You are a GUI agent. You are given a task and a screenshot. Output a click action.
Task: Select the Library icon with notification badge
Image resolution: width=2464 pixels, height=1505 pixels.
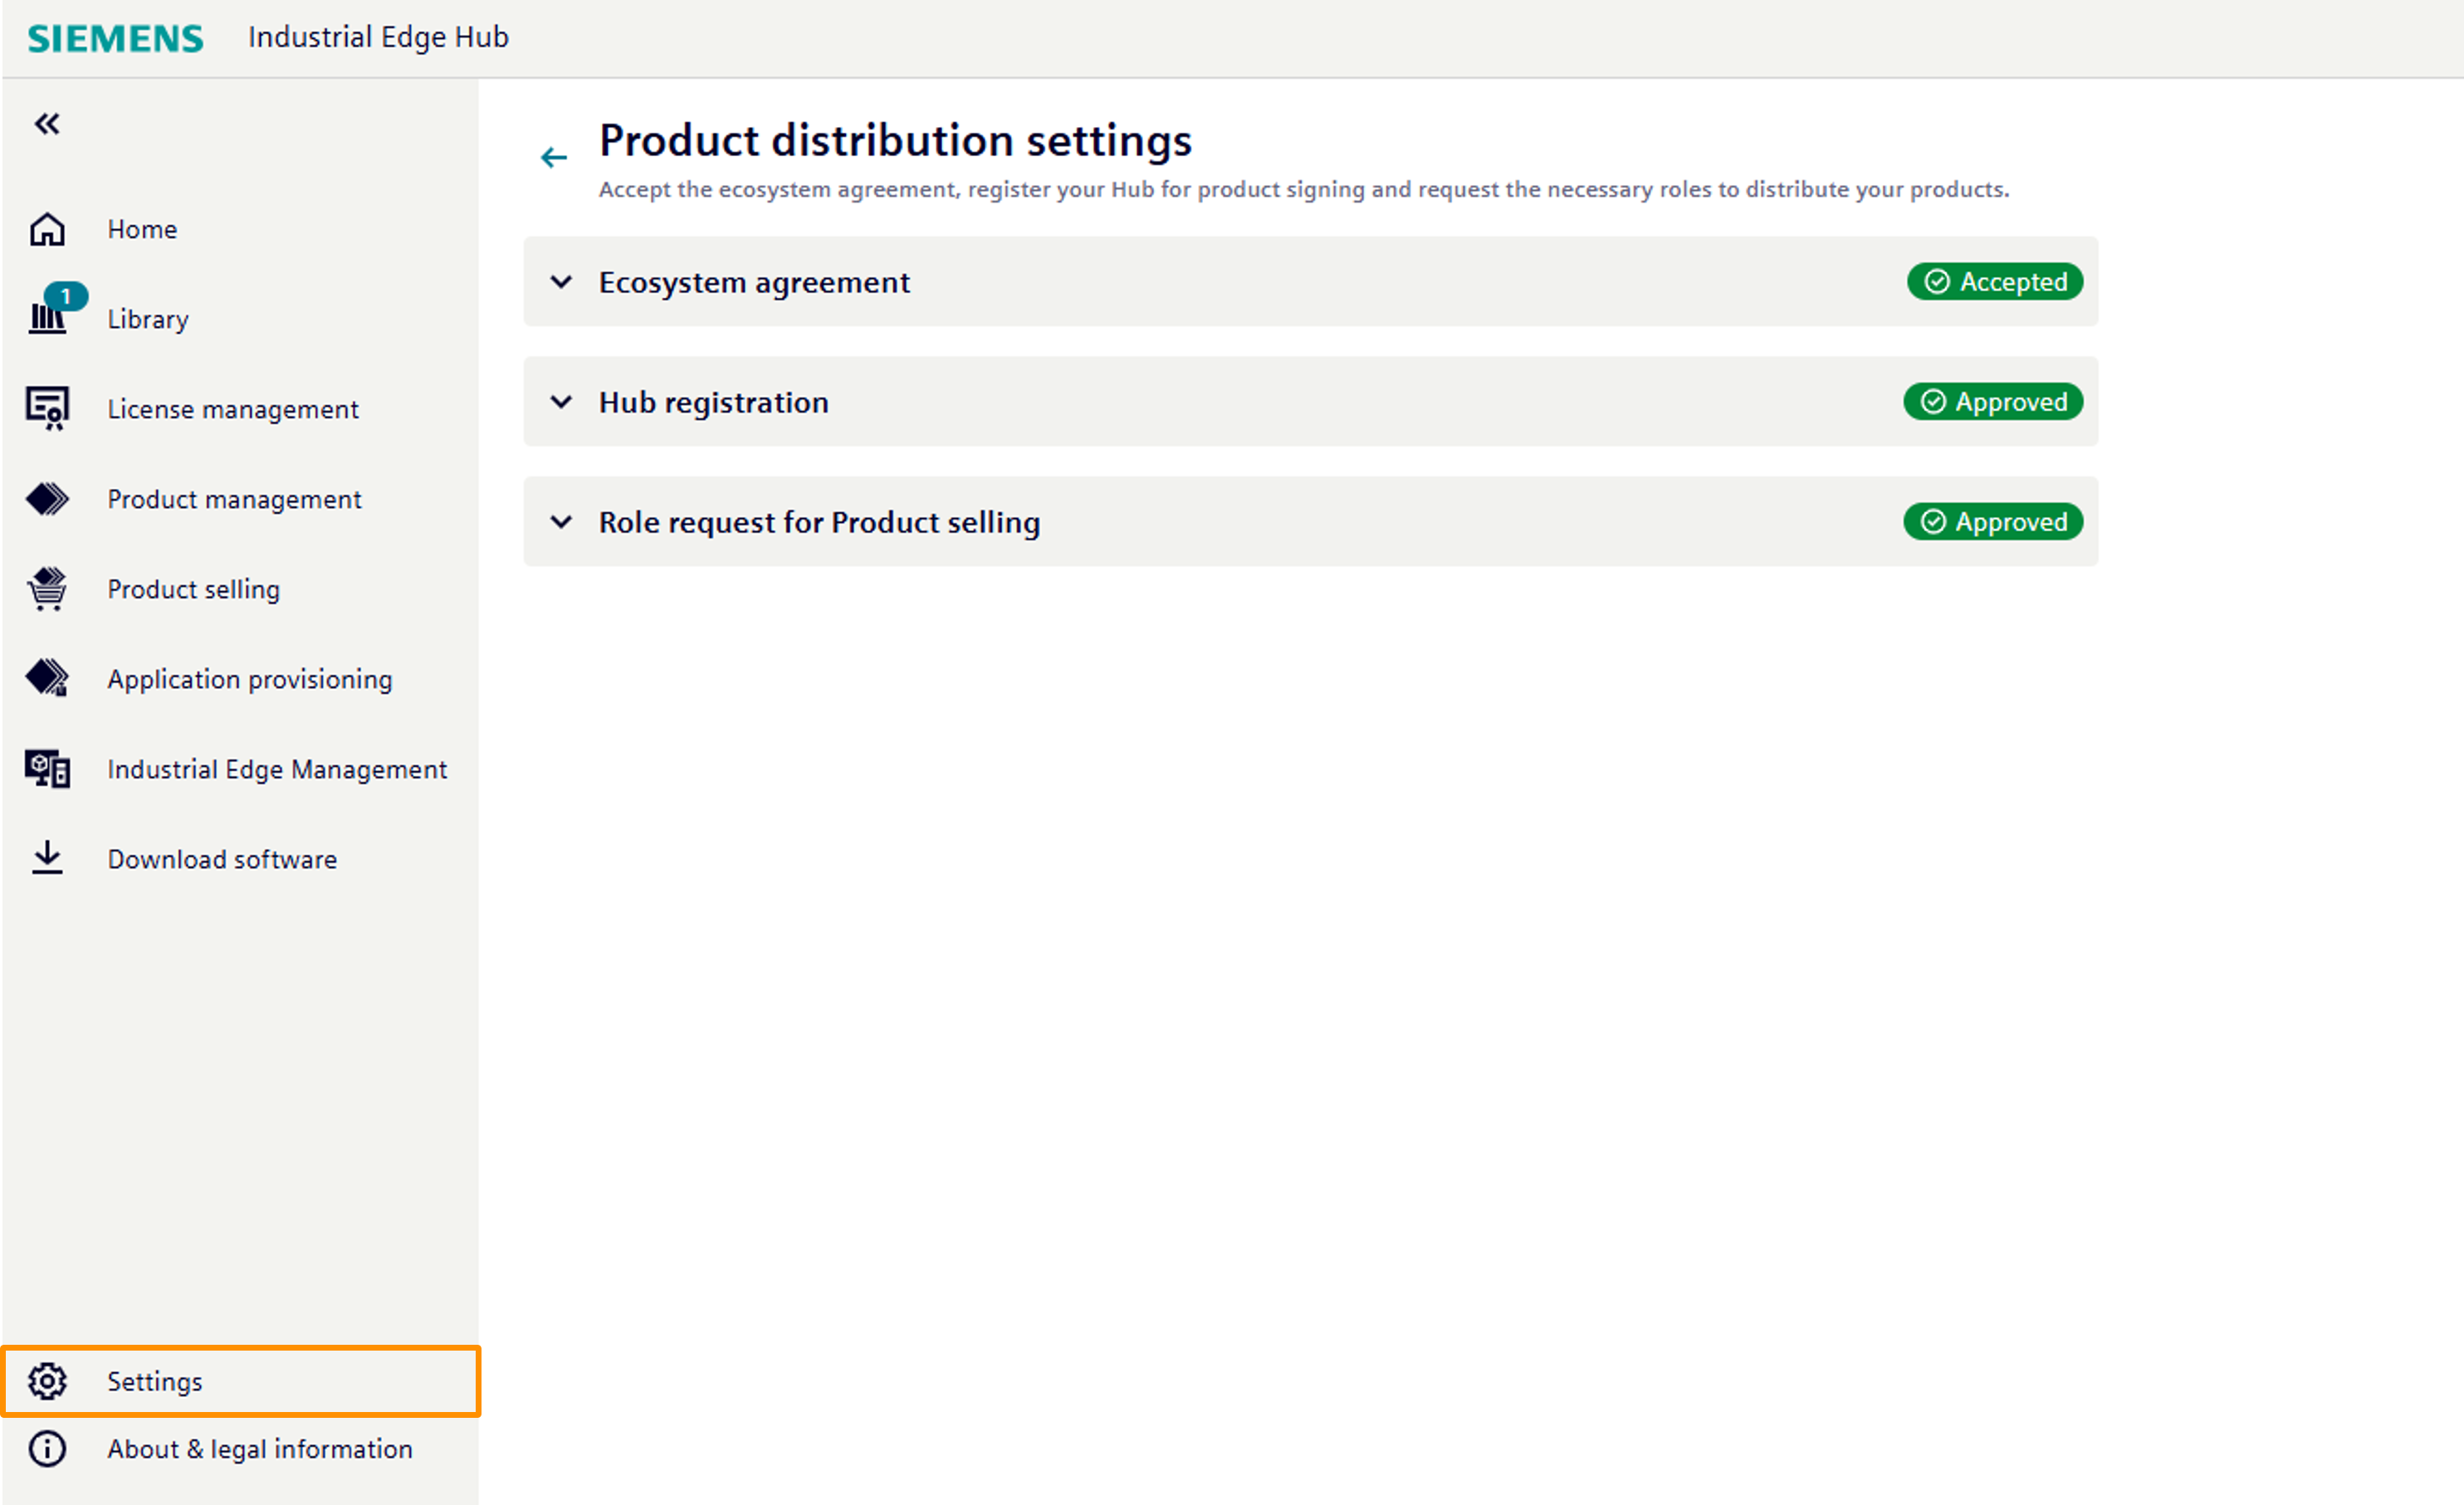click(x=46, y=318)
